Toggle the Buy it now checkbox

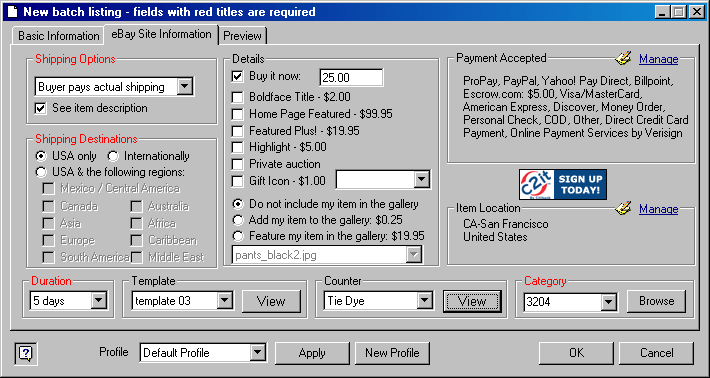coord(237,77)
